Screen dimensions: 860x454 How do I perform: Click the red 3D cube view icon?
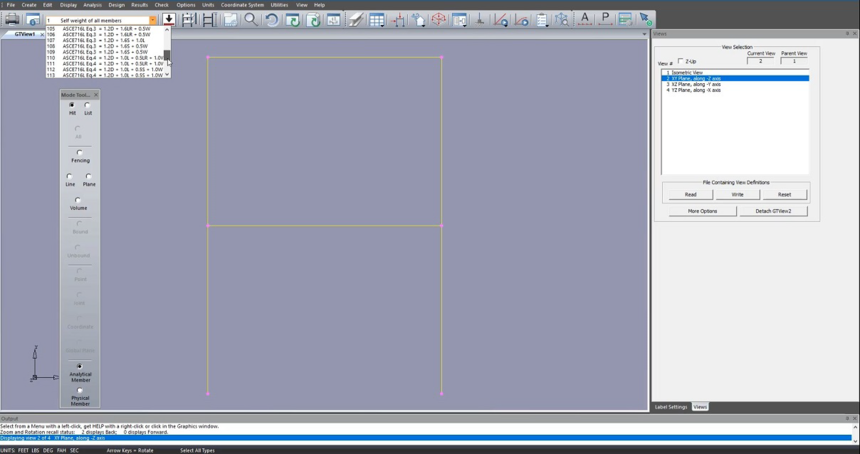(x=438, y=20)
